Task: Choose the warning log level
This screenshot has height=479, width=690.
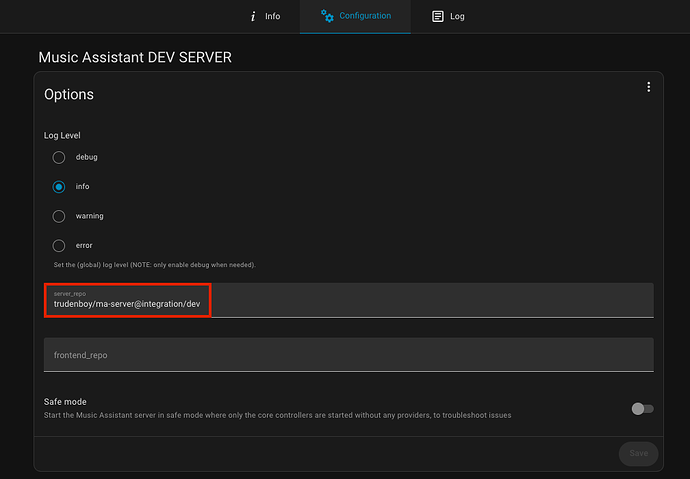Action: (x=59, y=216)
